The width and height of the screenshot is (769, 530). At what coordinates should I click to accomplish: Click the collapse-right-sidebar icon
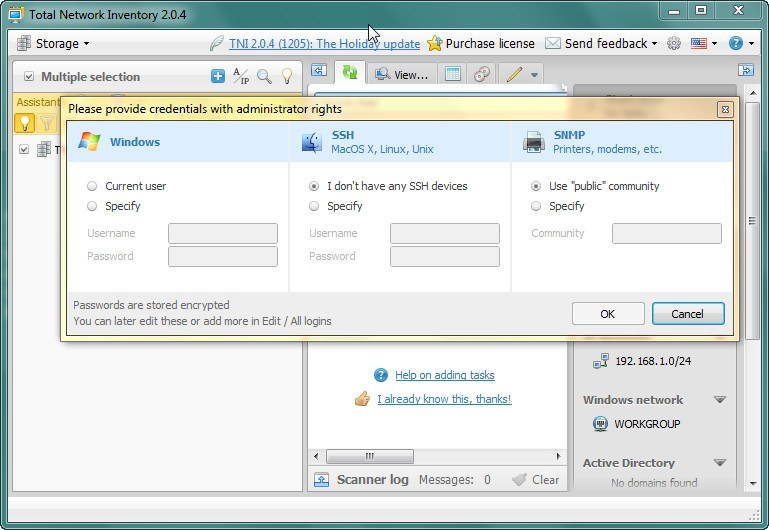coord(746,70)
